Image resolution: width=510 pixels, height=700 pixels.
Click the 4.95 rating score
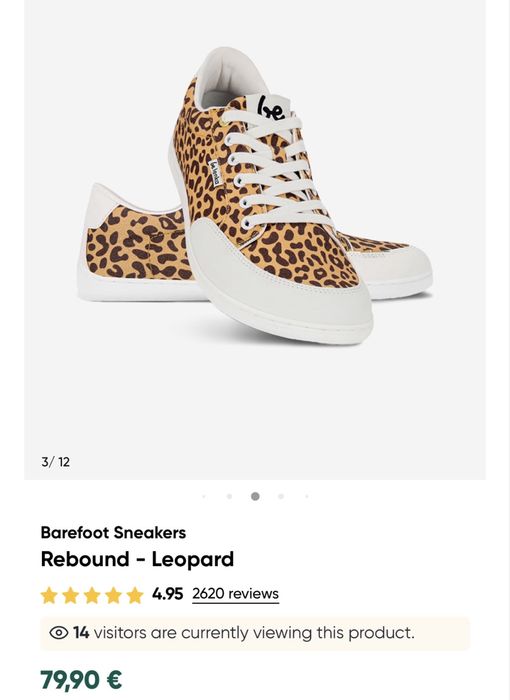coord(167,594)
